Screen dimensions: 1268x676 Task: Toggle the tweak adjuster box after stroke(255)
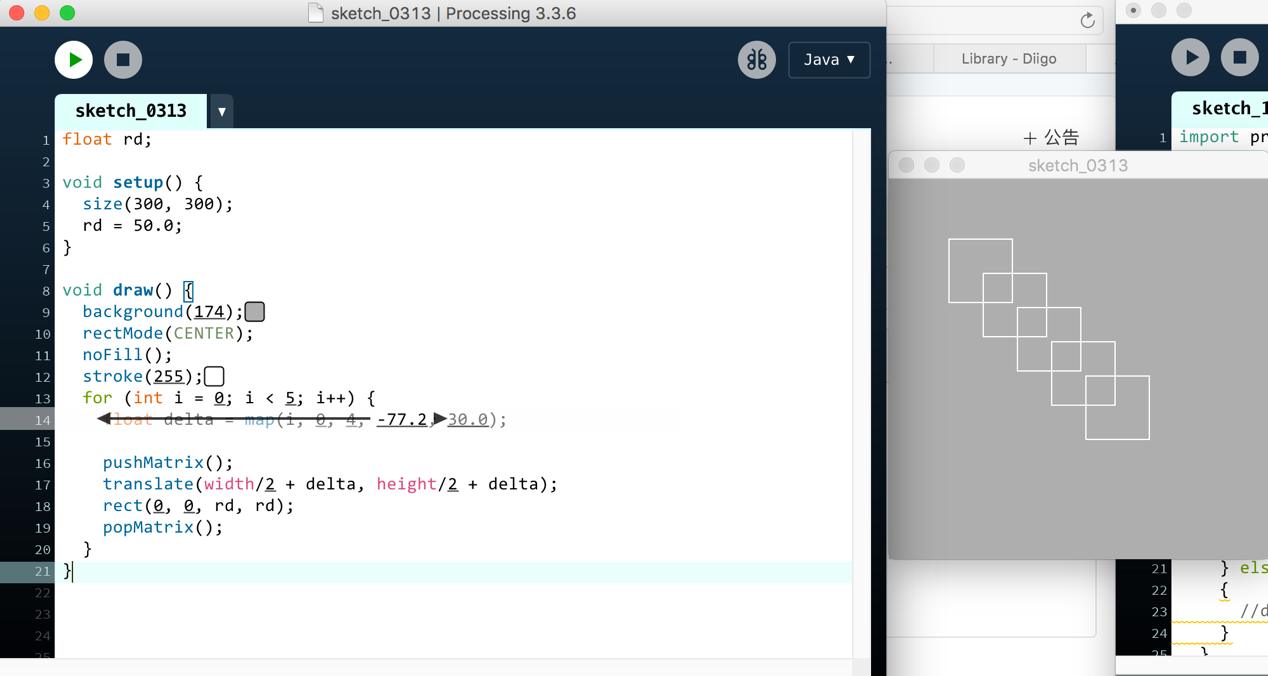(213, 375)
